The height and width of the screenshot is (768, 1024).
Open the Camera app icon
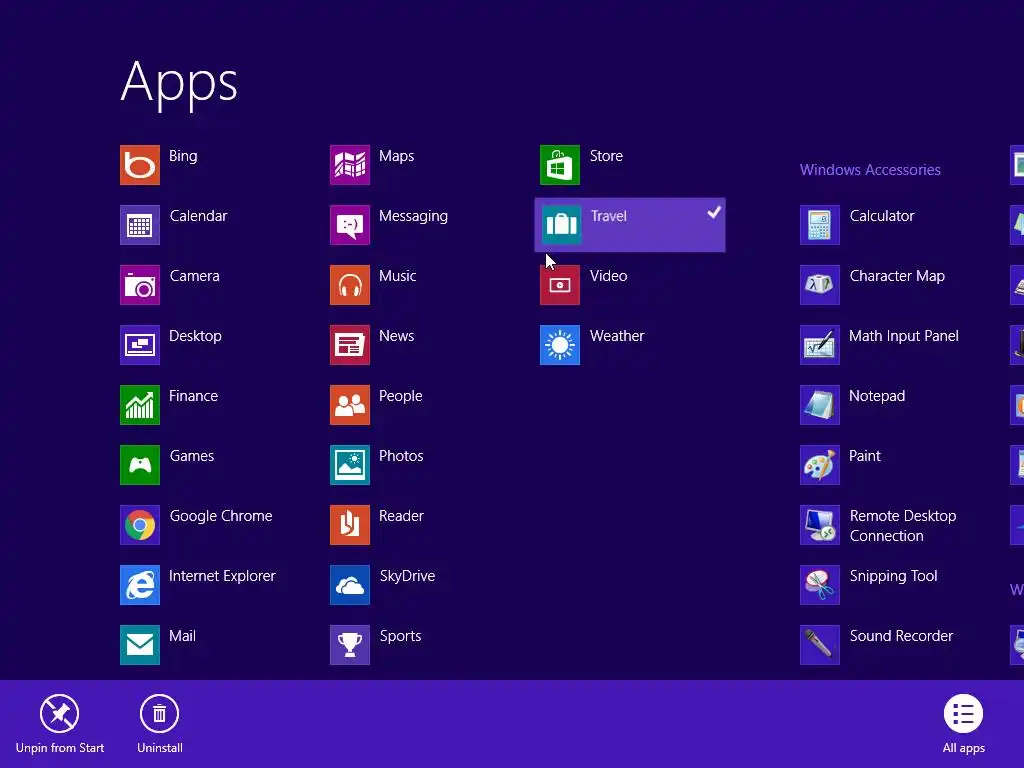click(x=140, y=285)
